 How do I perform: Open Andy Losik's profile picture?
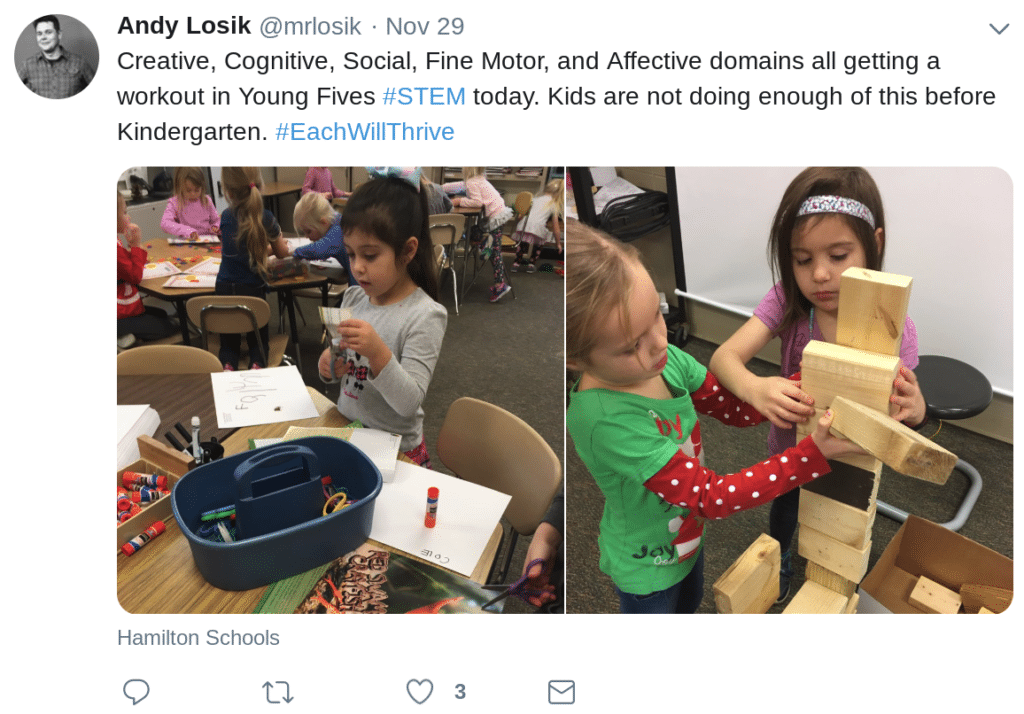pyautogui.click(x=57, y=57)
